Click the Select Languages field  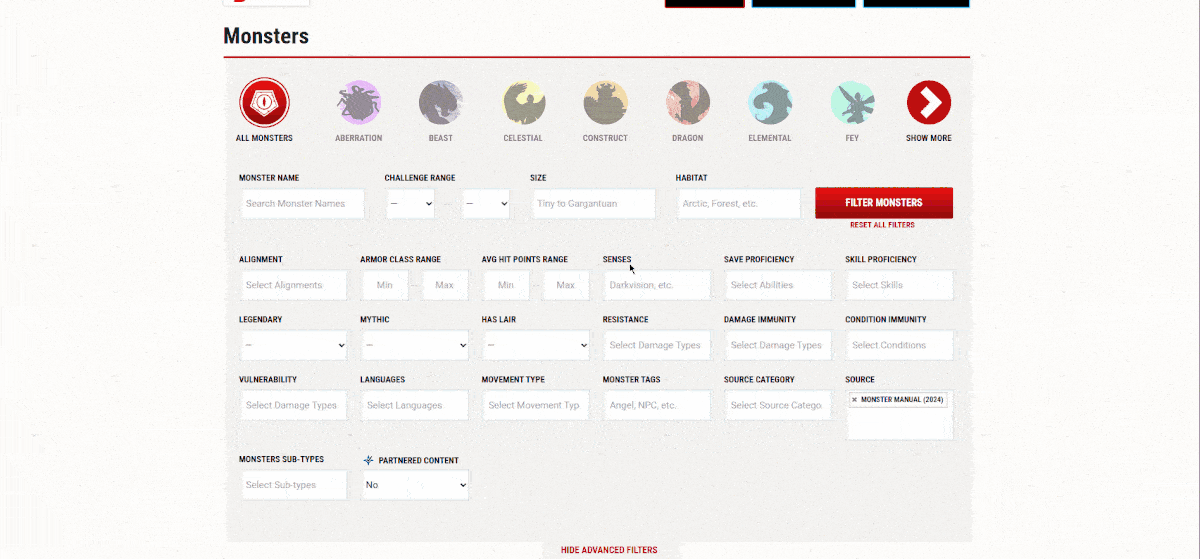click(x=414, y=405)
